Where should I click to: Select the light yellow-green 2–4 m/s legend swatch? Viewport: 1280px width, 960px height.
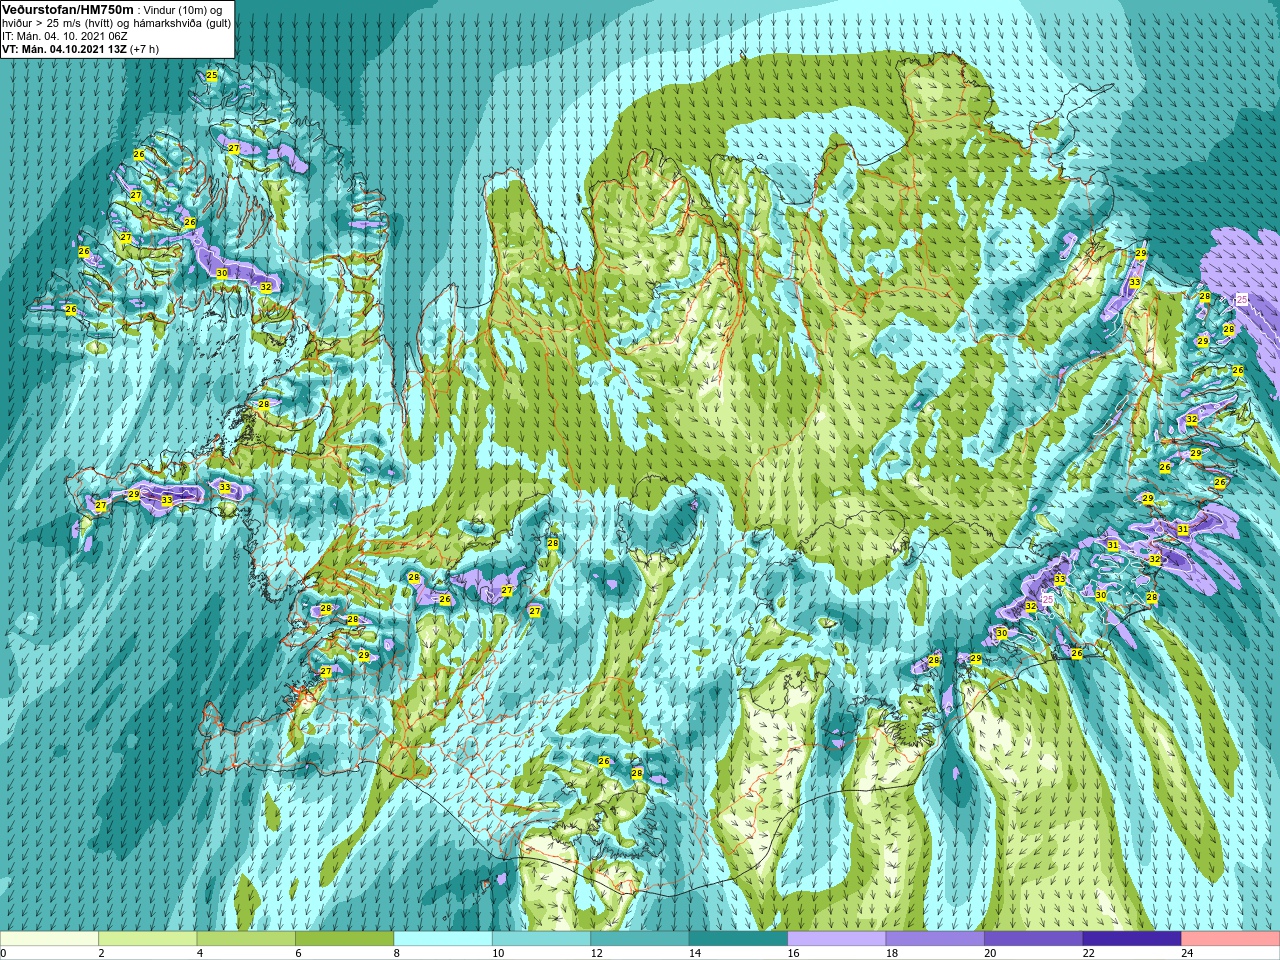(x=147, y=939)
